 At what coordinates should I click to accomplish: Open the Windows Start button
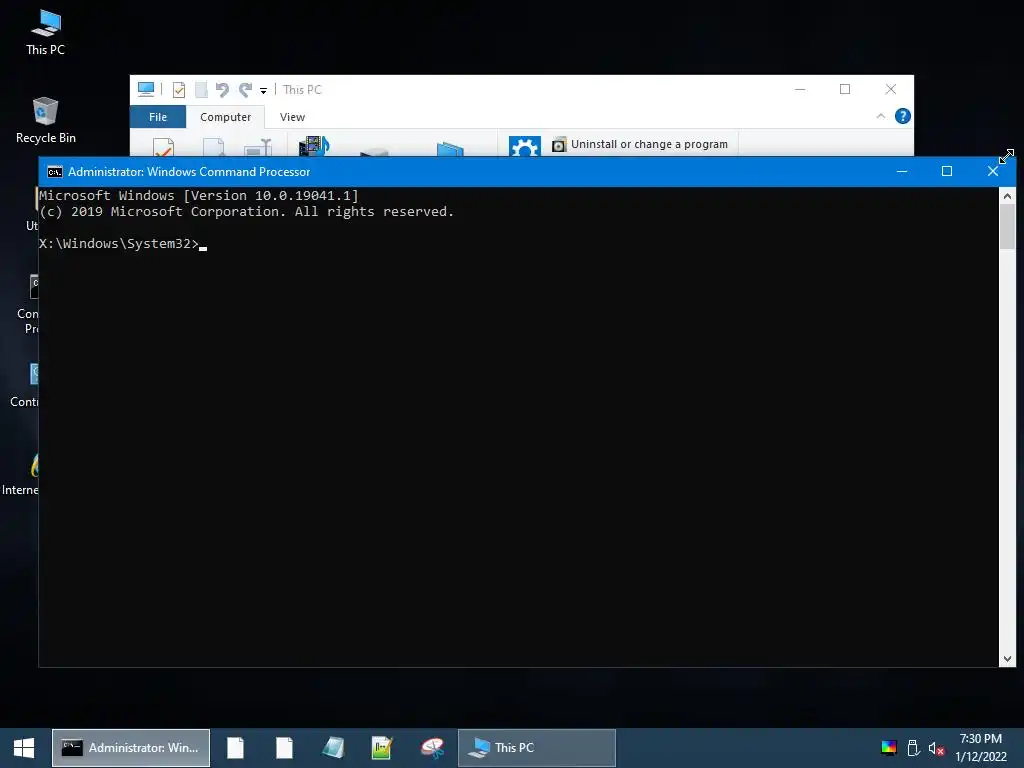click(24, 748)
